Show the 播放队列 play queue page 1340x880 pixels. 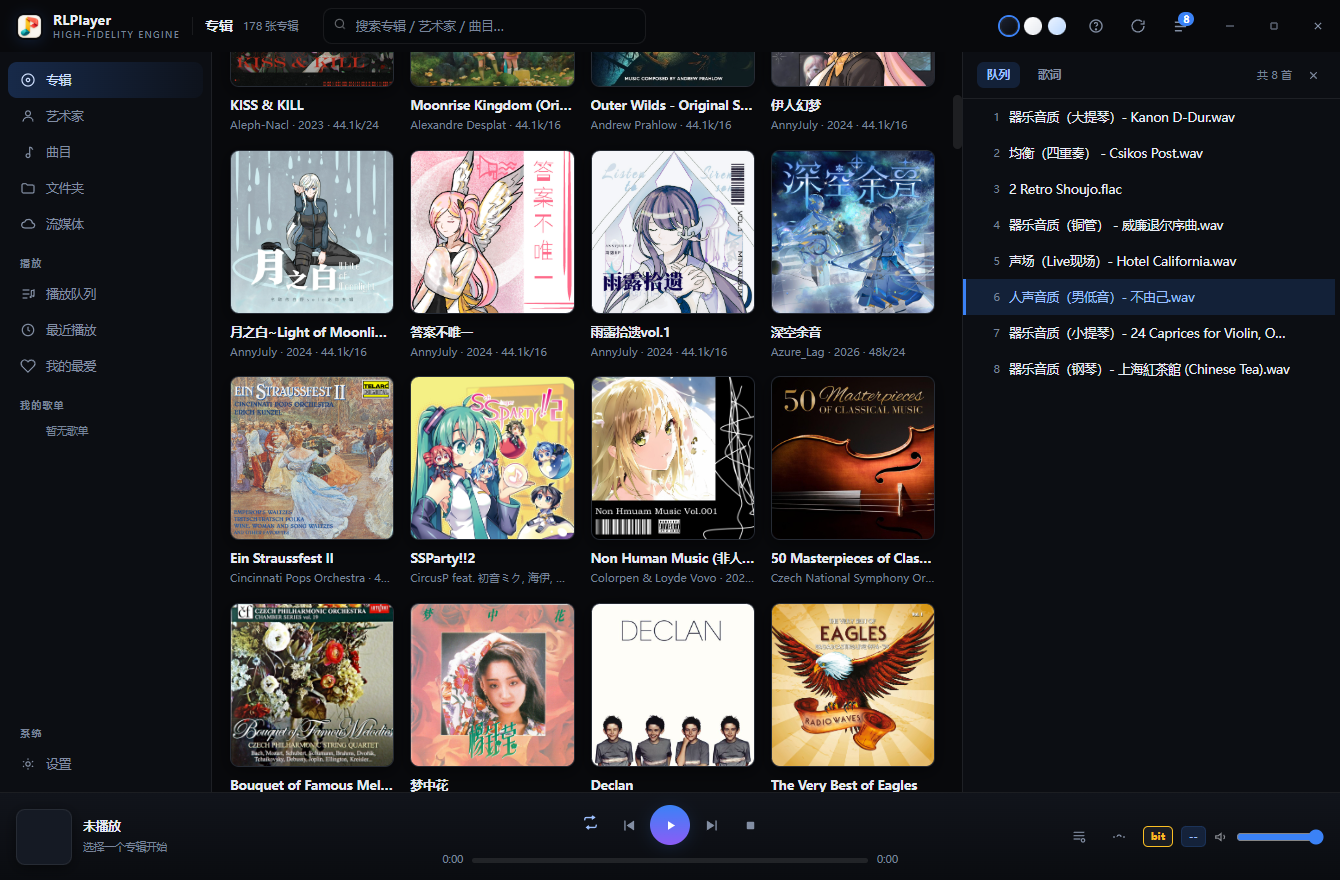(105, 294)
